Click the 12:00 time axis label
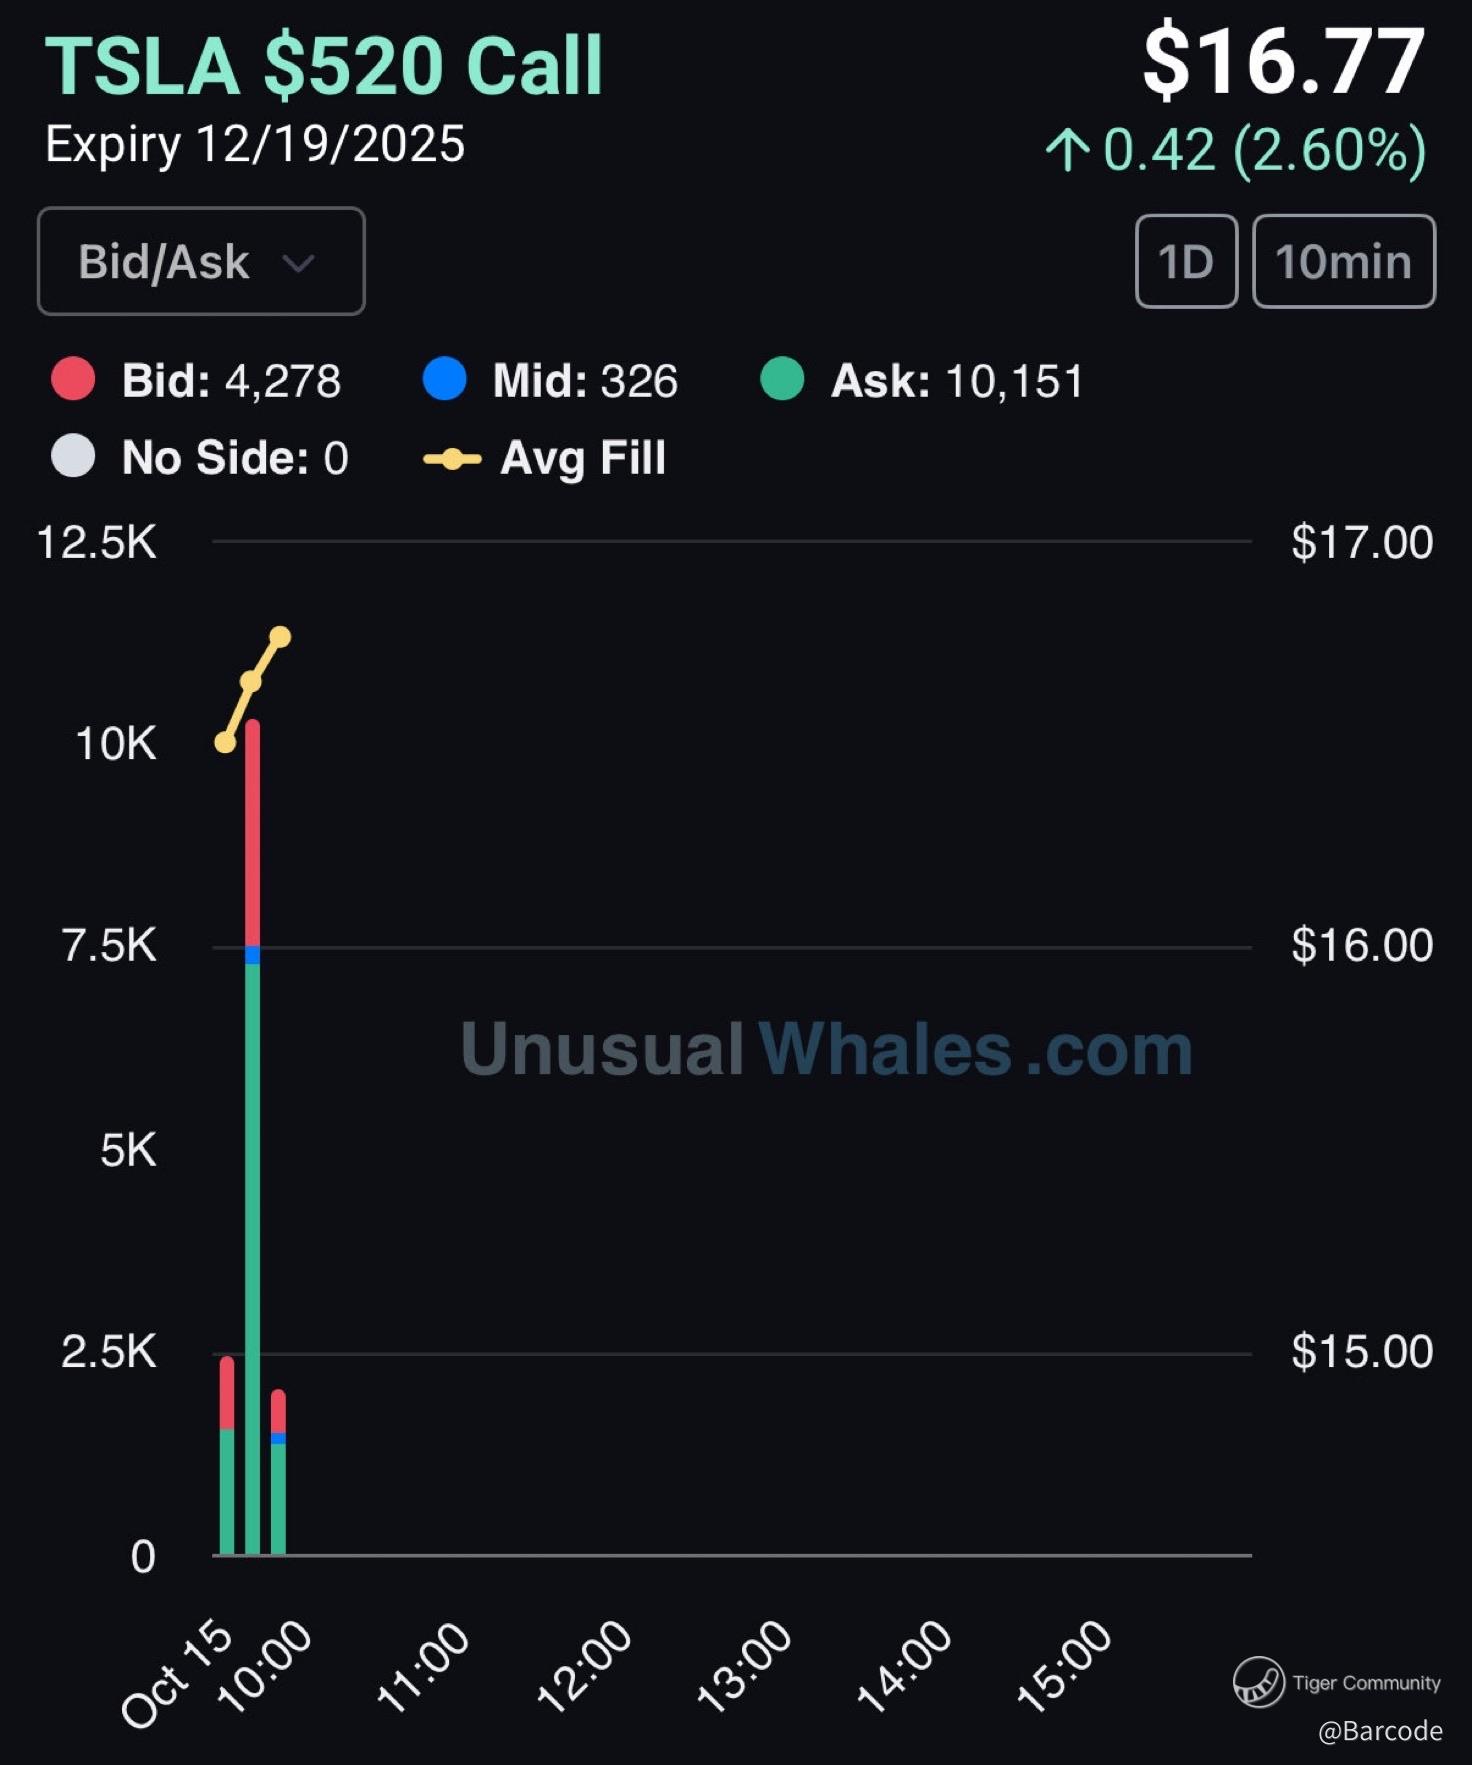Image resolution: width=1472 pixels, height=1765 pixels. [x=585, y=1666]
